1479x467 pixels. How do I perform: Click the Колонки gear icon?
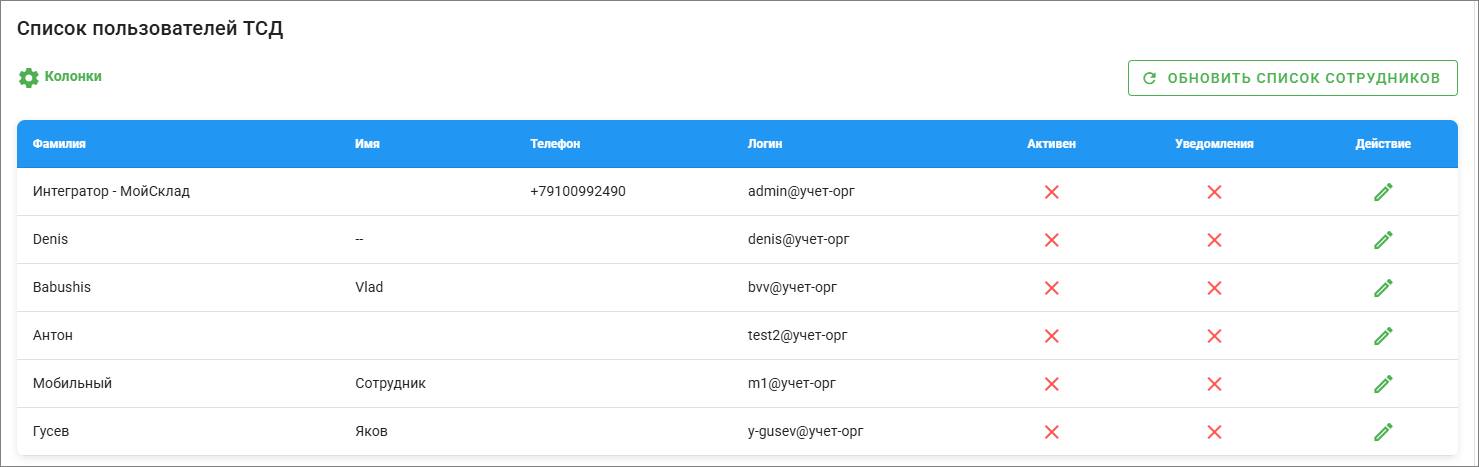28,77
